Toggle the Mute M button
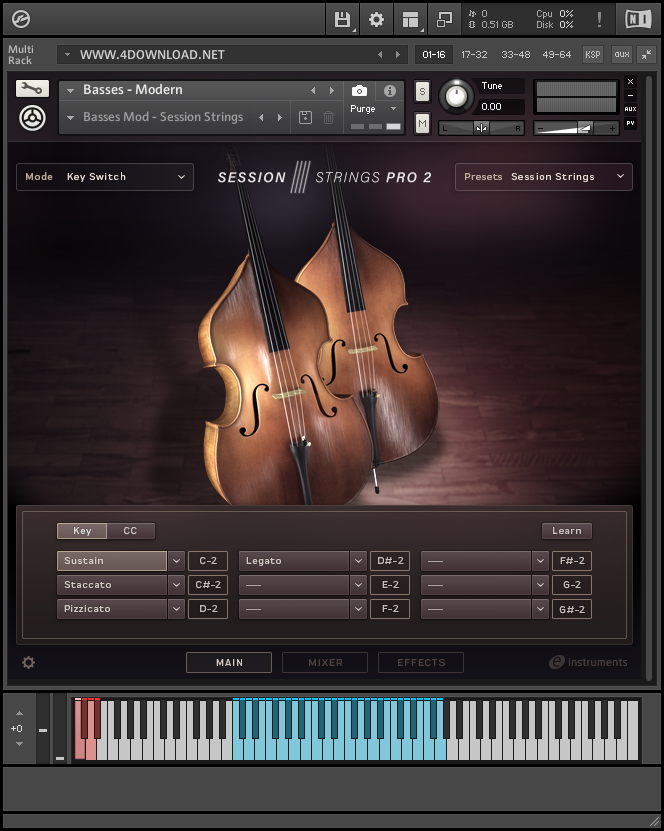The image size is (664, 831). (x=422, y=124)
